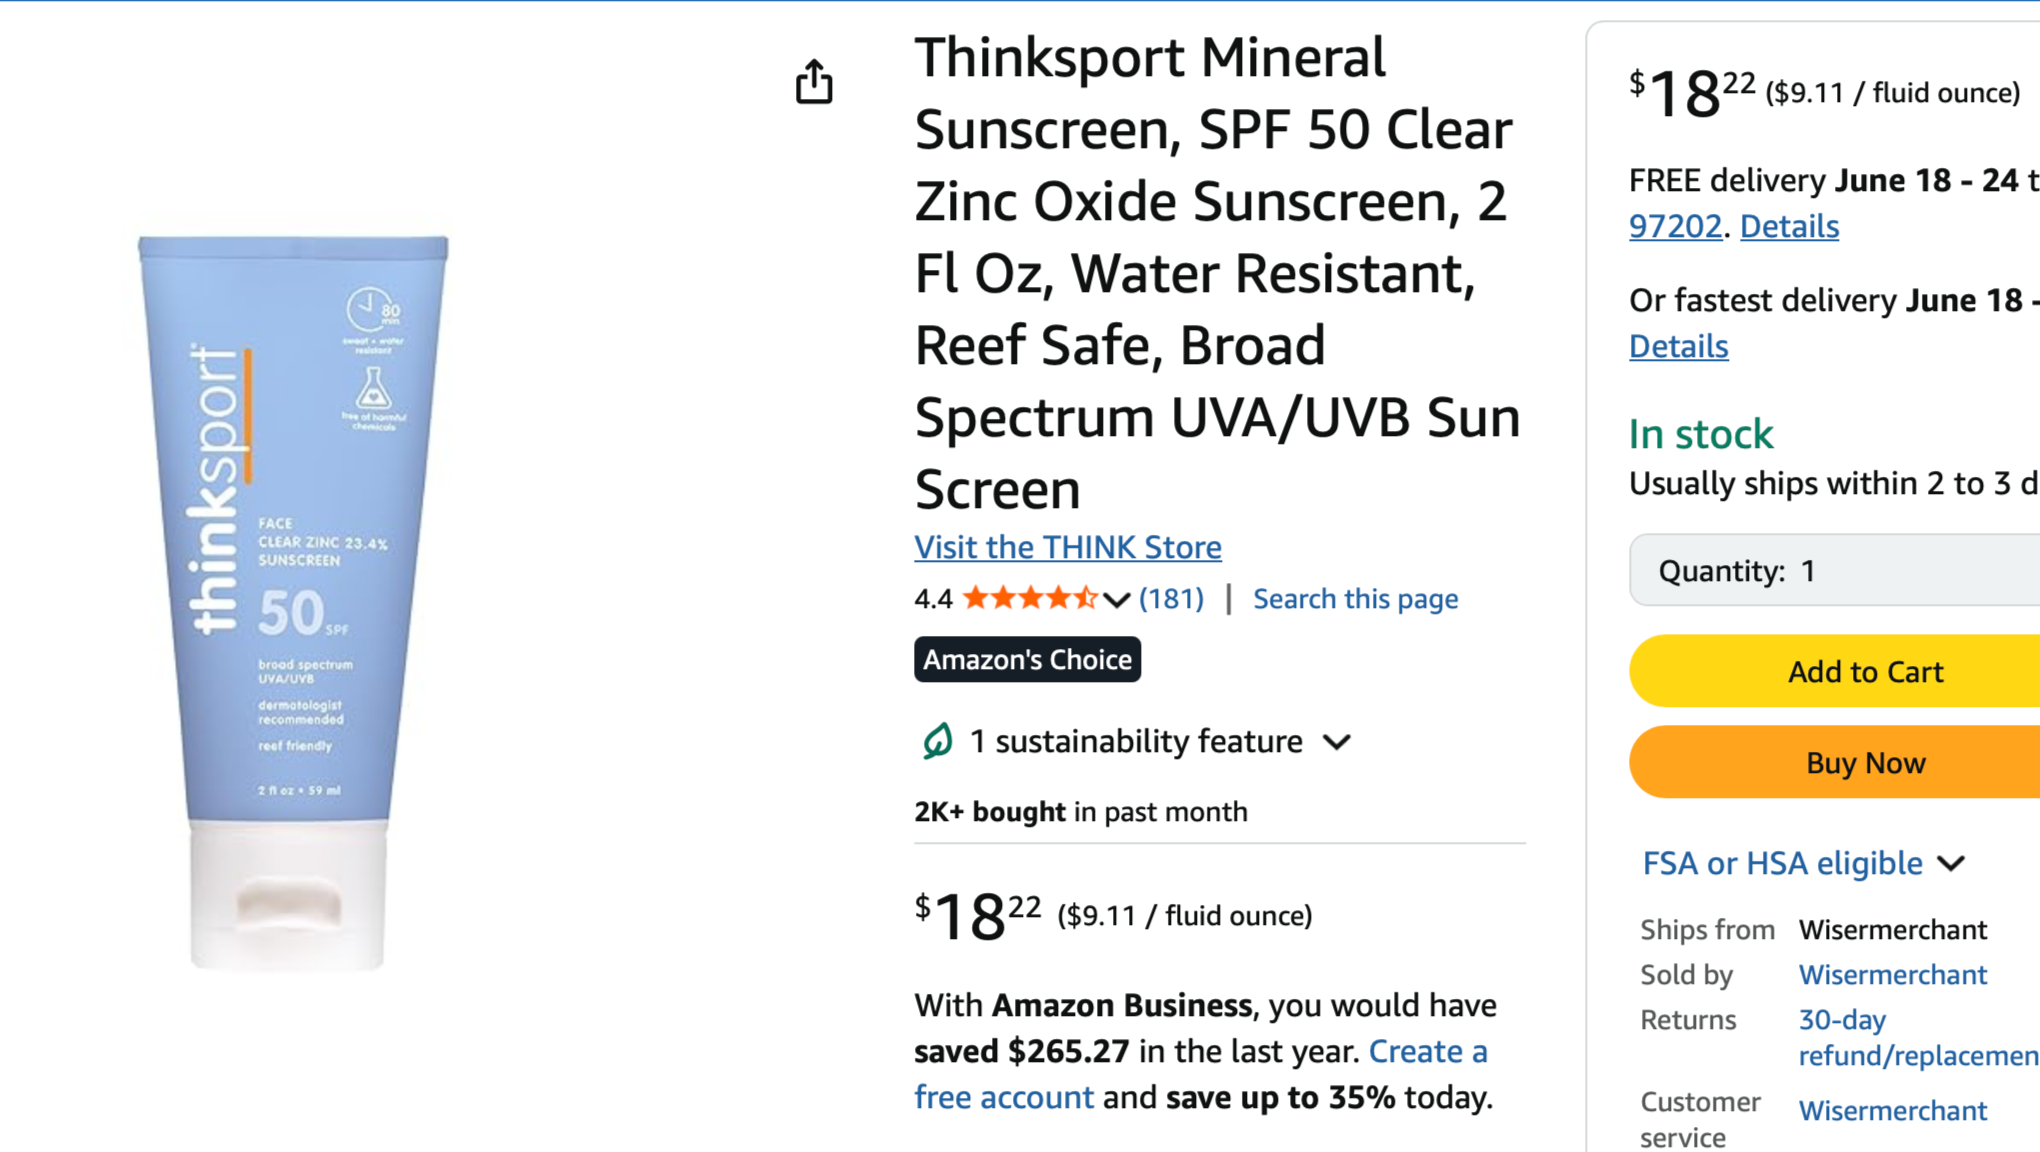The height and width of the screenshot is (1152, 2040).
Task: Click Wisermerchant Sold by link
Action: pyautogui.click(x=1892, y=975)
